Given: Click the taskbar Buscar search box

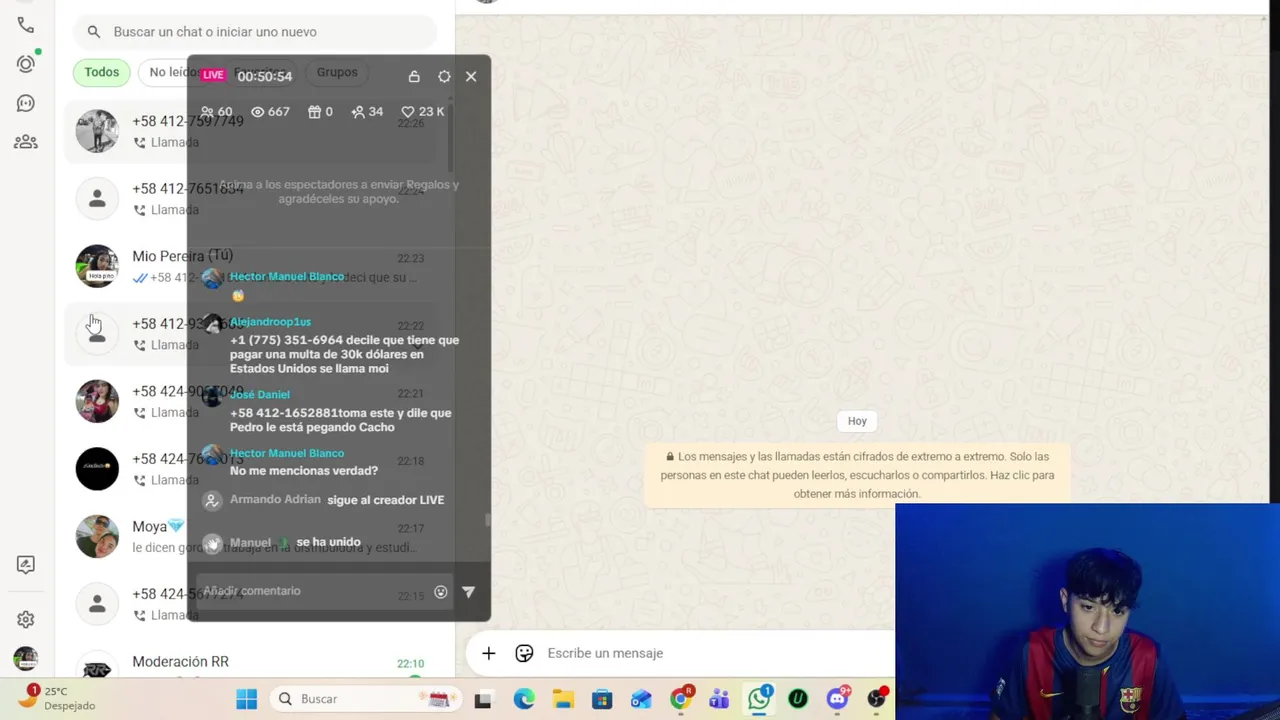Looking at the screenshot, I should click(x=366, y=699).
